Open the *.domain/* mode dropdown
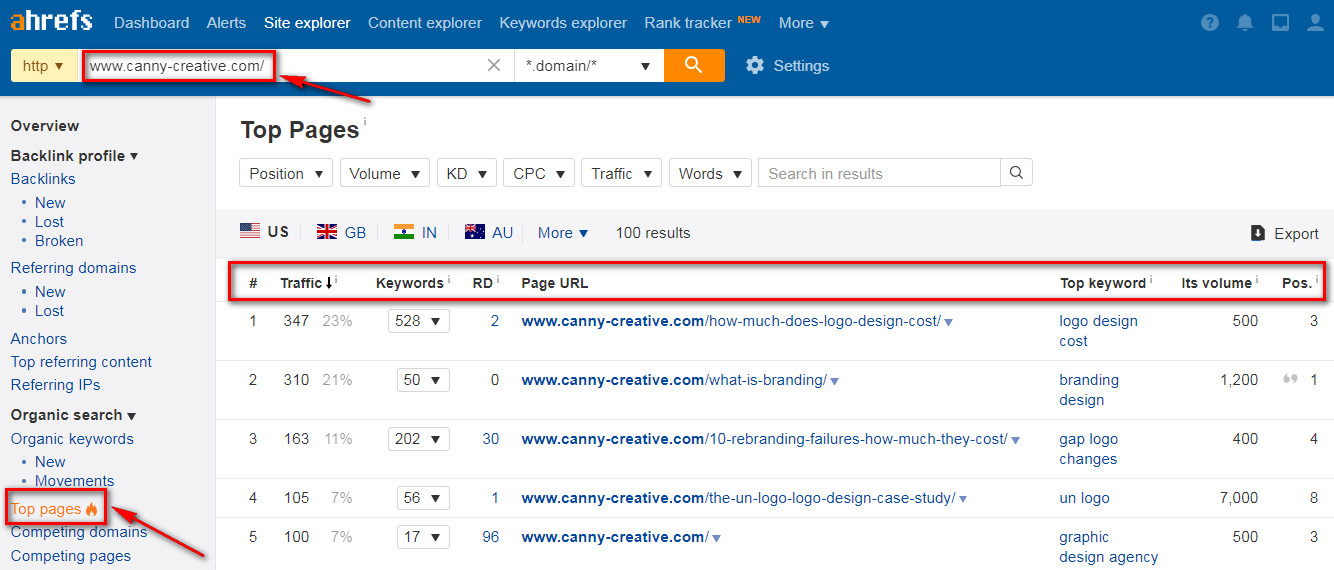This screenshot has width=1334, height=570. click(589, 66)
